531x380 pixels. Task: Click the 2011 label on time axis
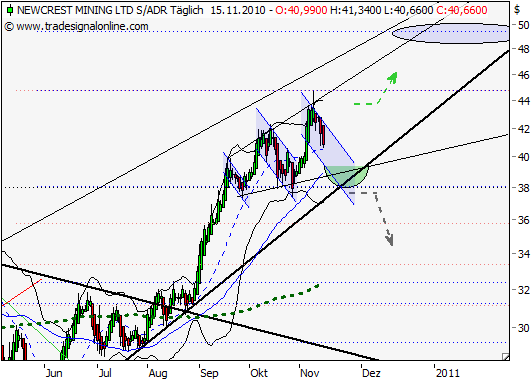(448, 373)
